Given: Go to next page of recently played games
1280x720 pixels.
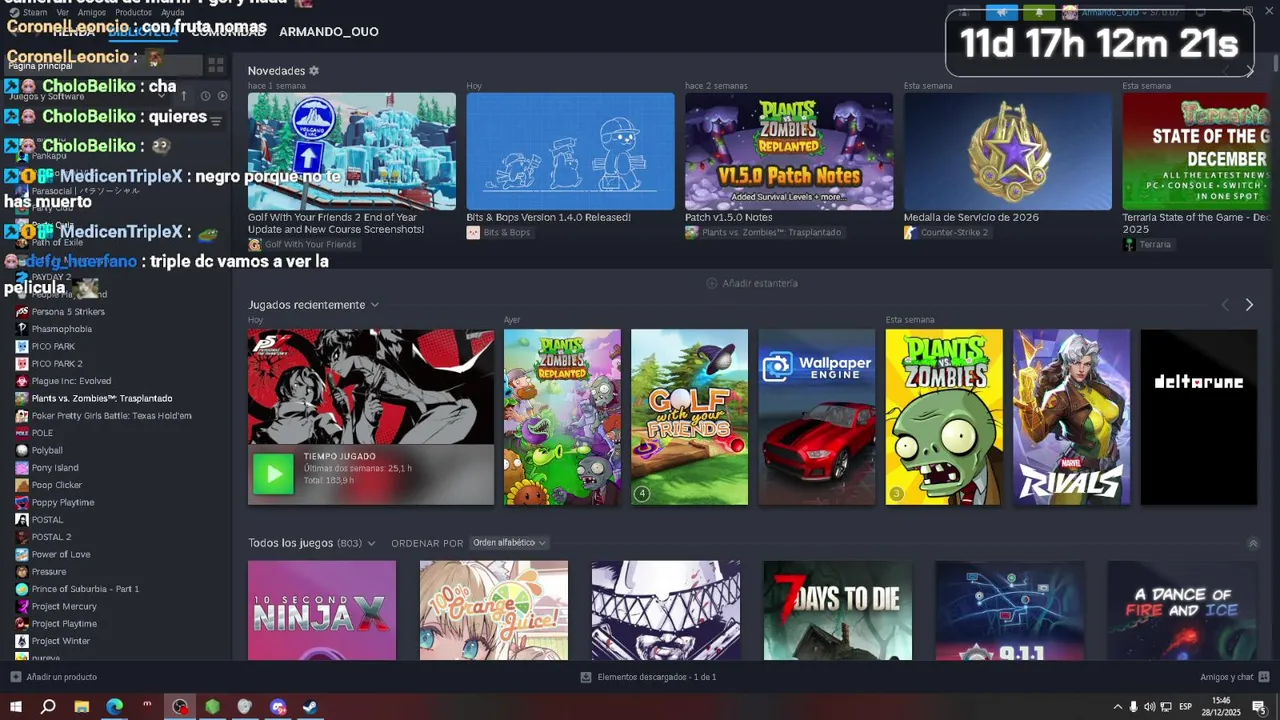Looking at the screenshot, I should click(1249, 305).
